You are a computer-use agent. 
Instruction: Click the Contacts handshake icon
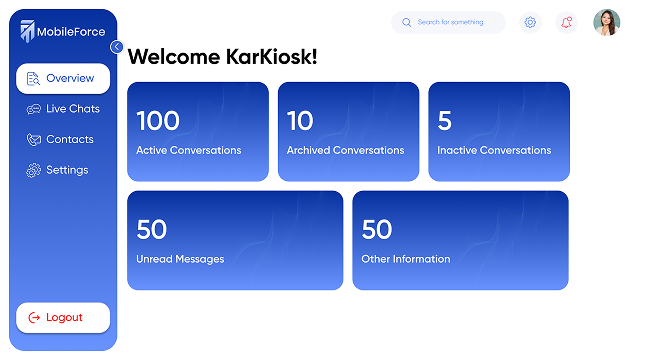click(33, 140)
